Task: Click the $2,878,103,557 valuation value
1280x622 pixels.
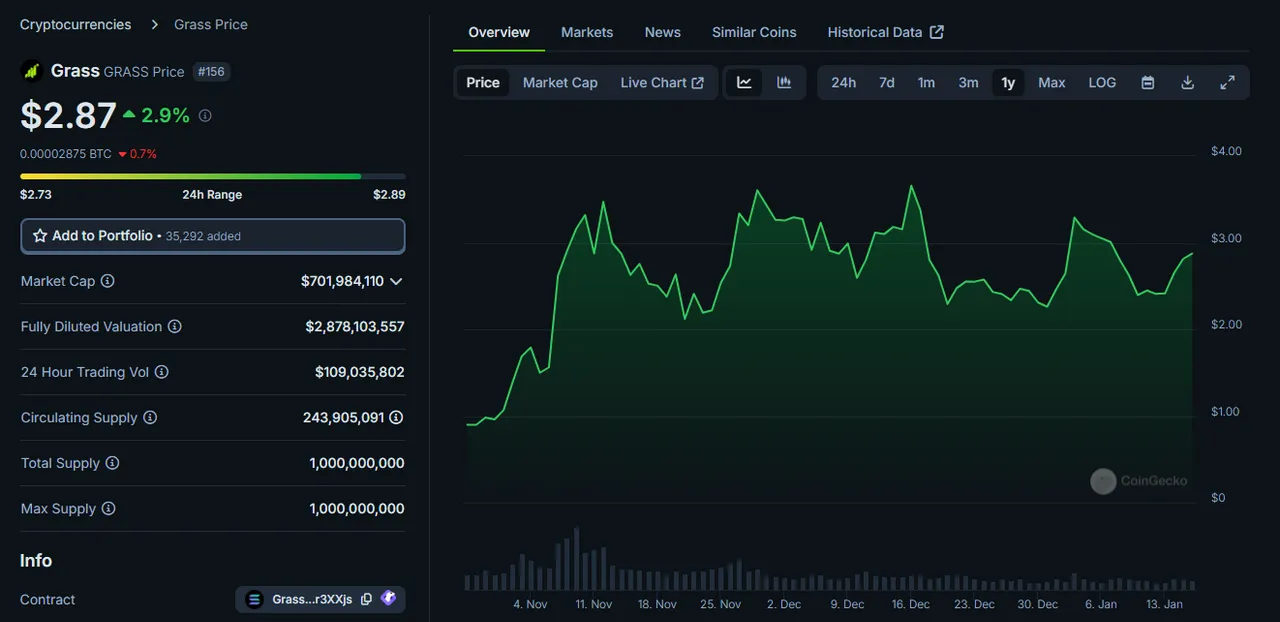Action: coord(355,327)
